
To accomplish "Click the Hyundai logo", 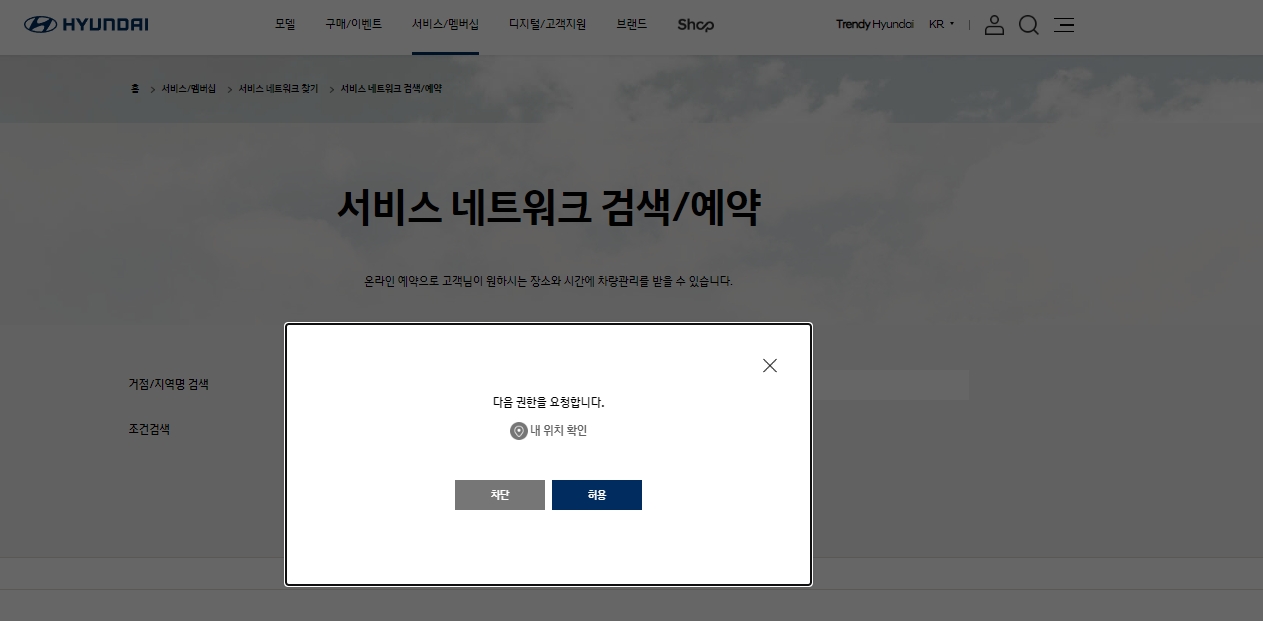I will coord(85,25).
